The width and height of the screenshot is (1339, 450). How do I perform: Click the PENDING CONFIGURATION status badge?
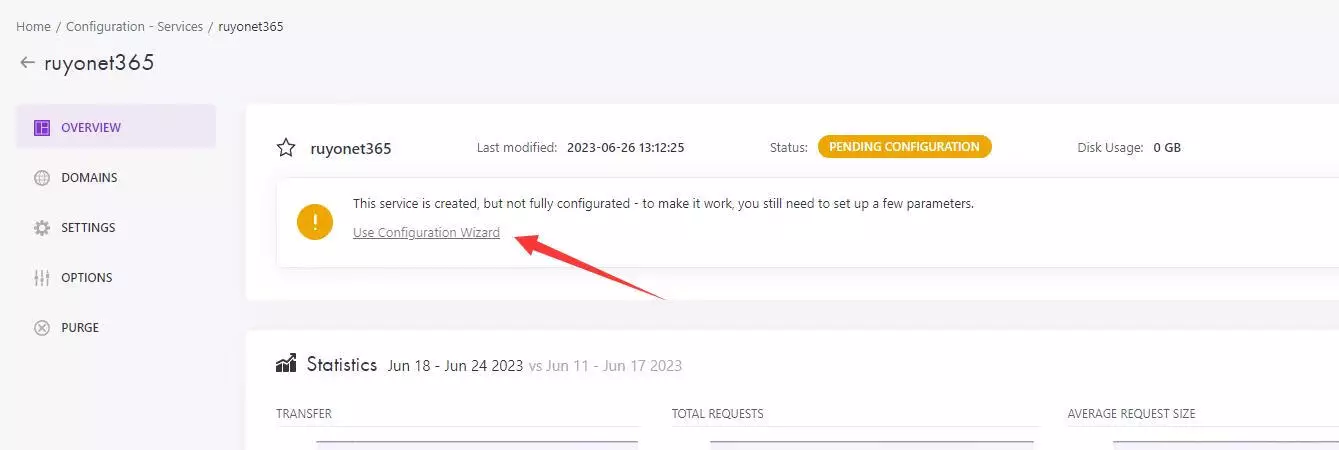904,147
